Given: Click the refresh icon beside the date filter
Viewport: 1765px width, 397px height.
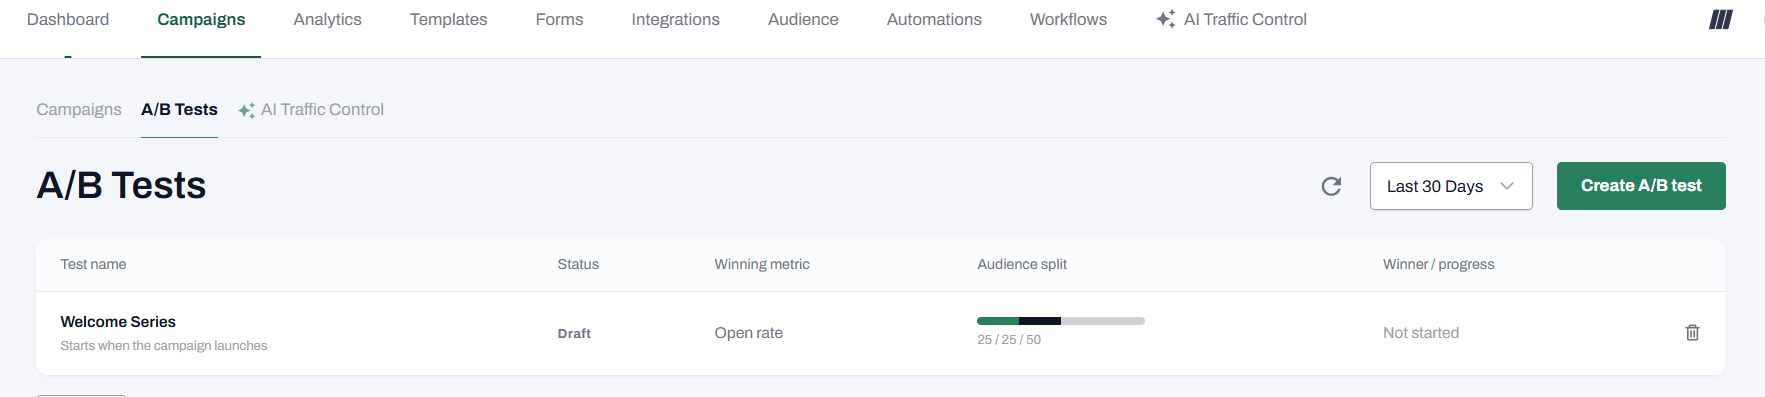Looking at the screenshot, I should tap(1331, 186).
